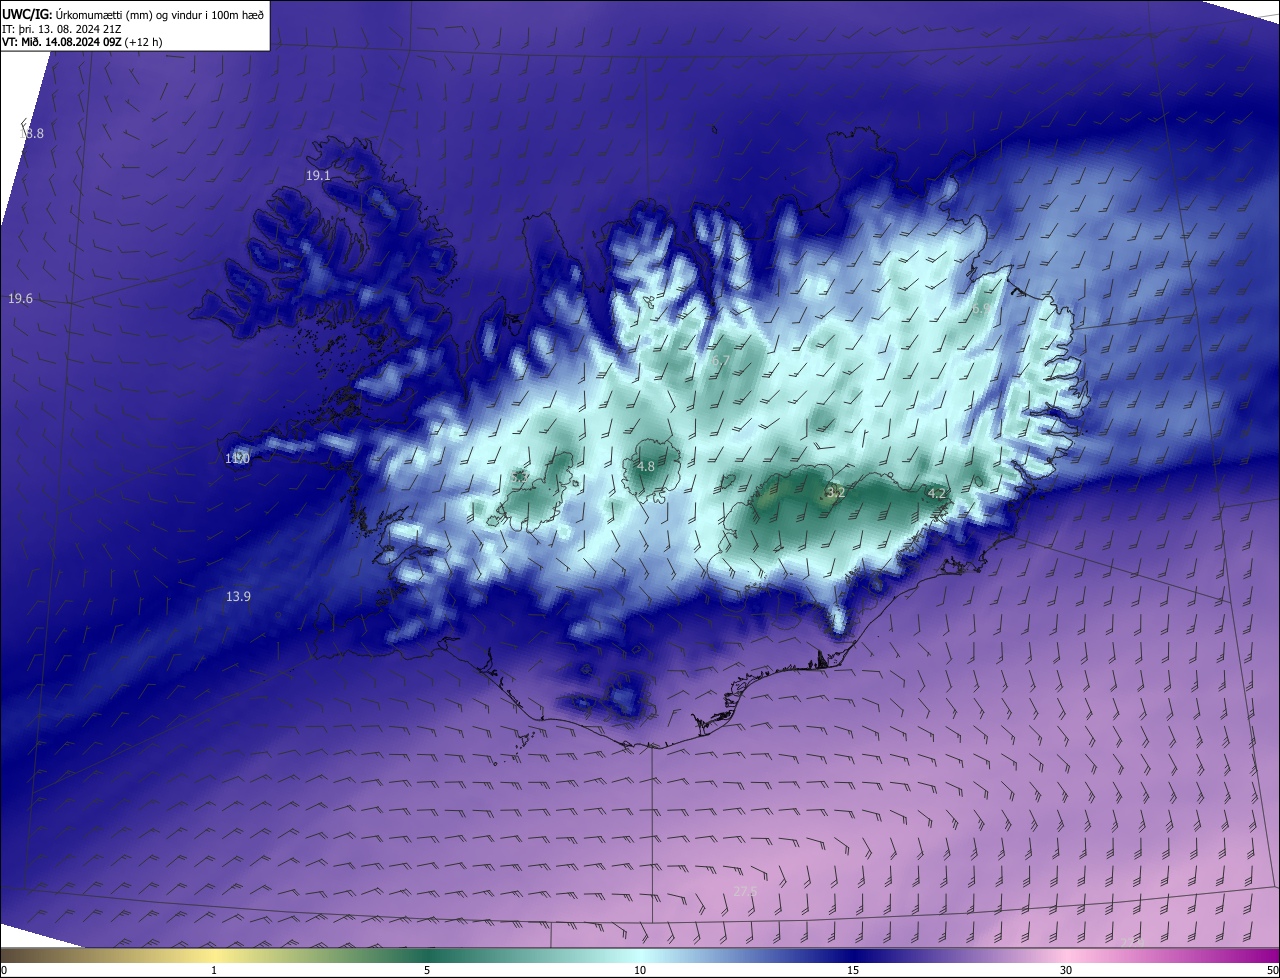Screen dimensions: 1280x978
Task: Click the 6.9 value label on the map
Action: tap(980, 311)
